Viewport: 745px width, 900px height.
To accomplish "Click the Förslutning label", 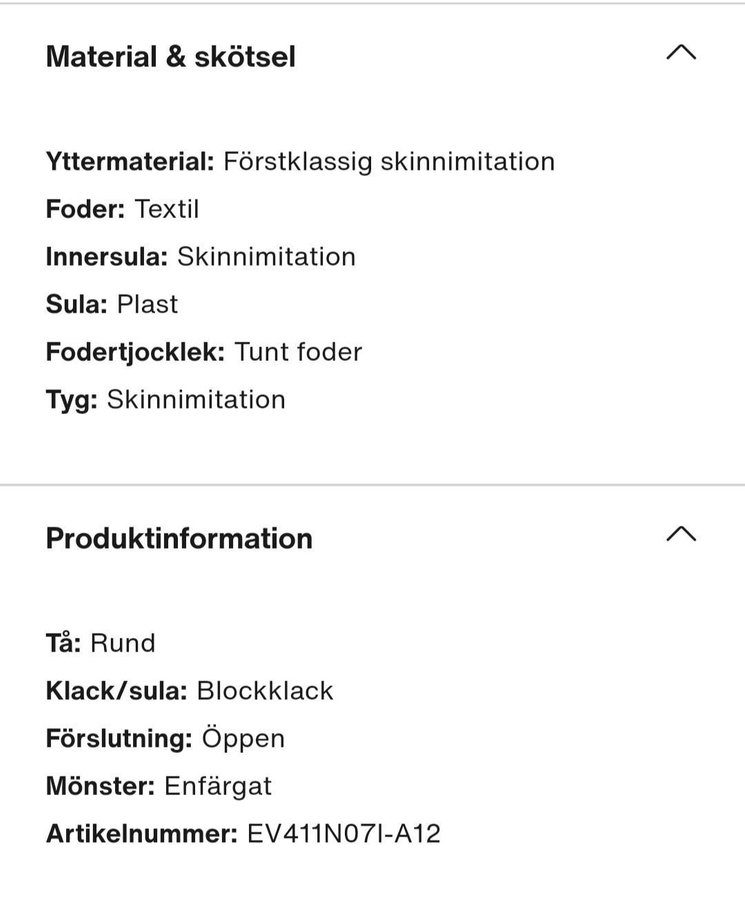I will pos(119,738).
